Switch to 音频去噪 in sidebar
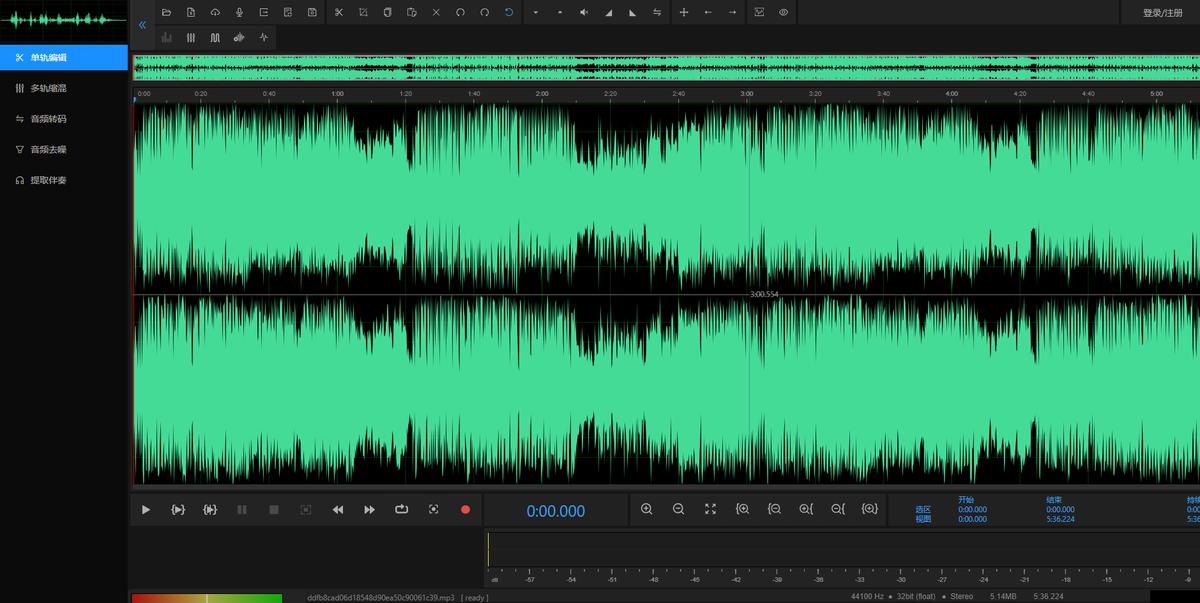Screen dimensions: 1200x603 coord(48,149)
